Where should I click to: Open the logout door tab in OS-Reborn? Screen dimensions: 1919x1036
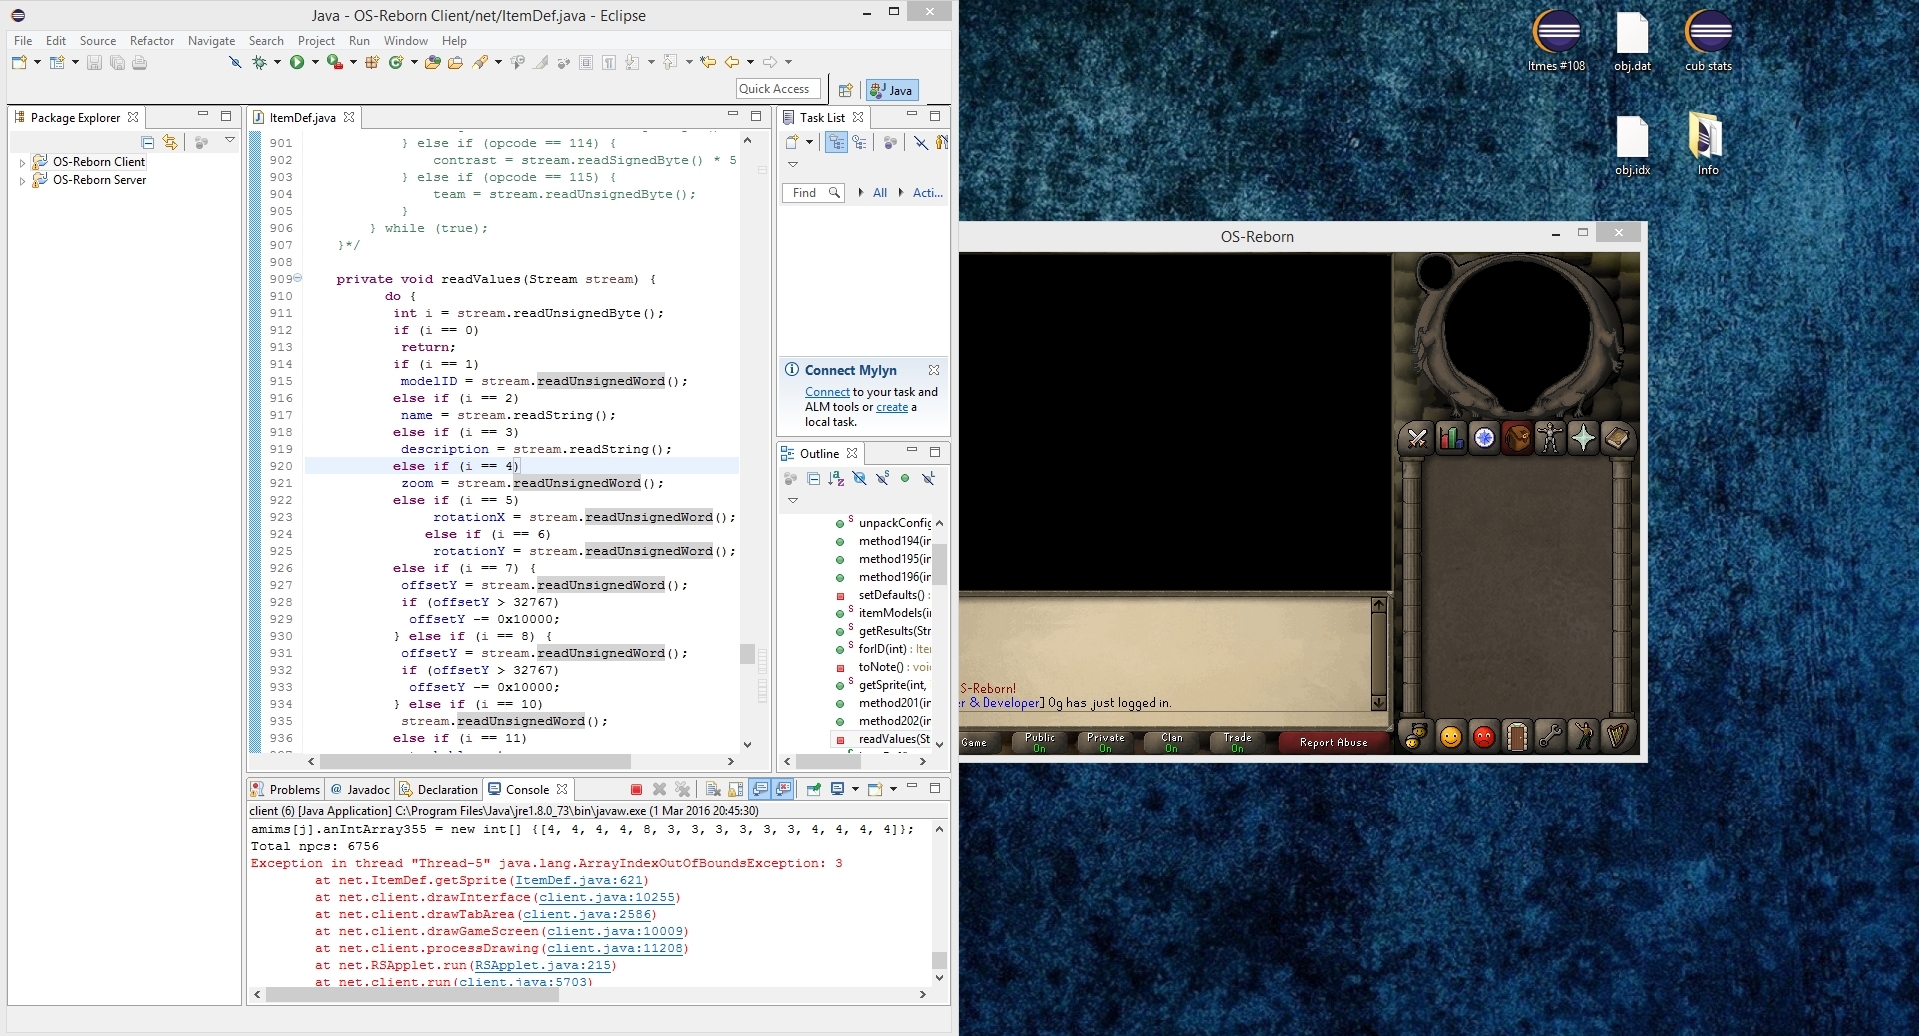point(1517,737)
